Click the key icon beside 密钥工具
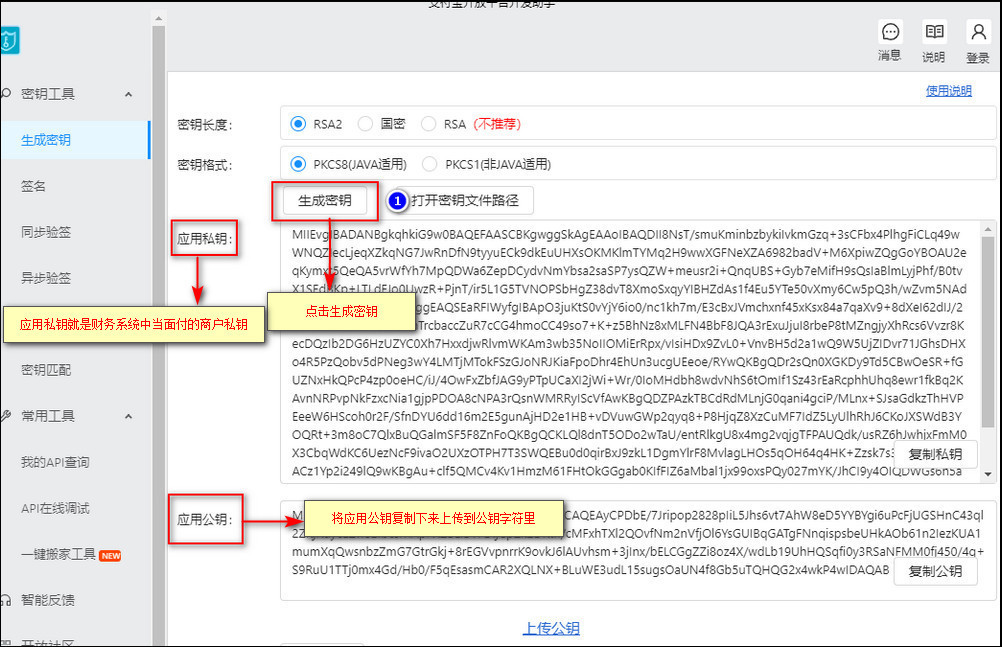The image size is (1002, 647). tap(5, 94)
